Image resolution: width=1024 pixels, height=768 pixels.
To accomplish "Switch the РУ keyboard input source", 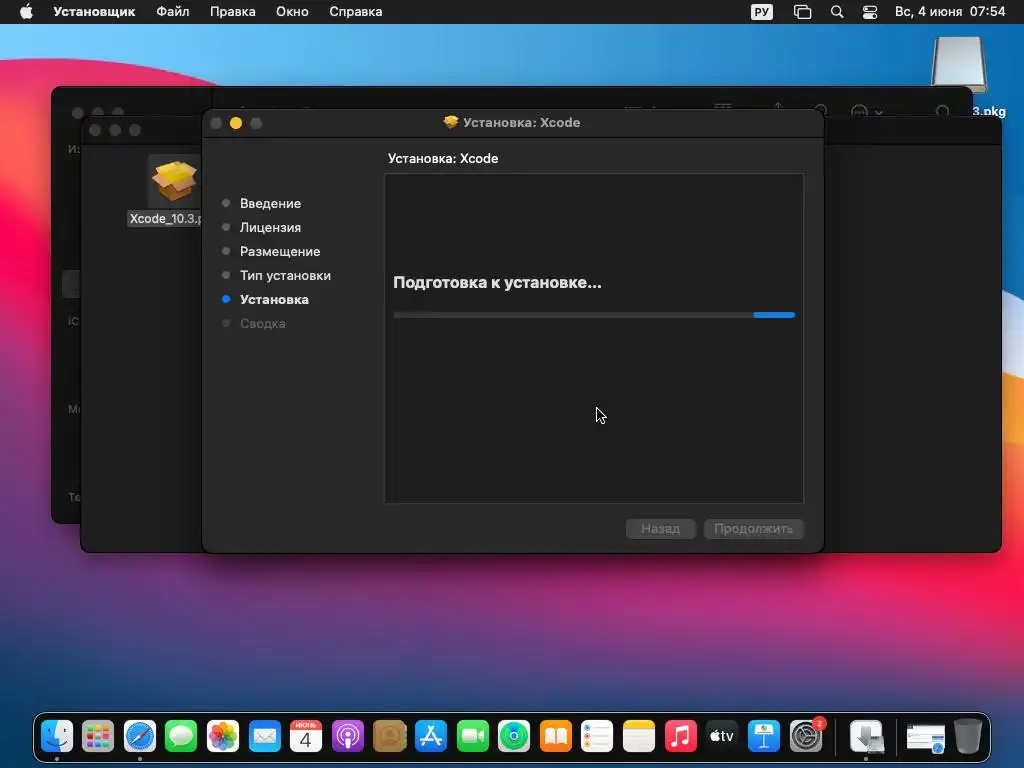I will 761,12.
